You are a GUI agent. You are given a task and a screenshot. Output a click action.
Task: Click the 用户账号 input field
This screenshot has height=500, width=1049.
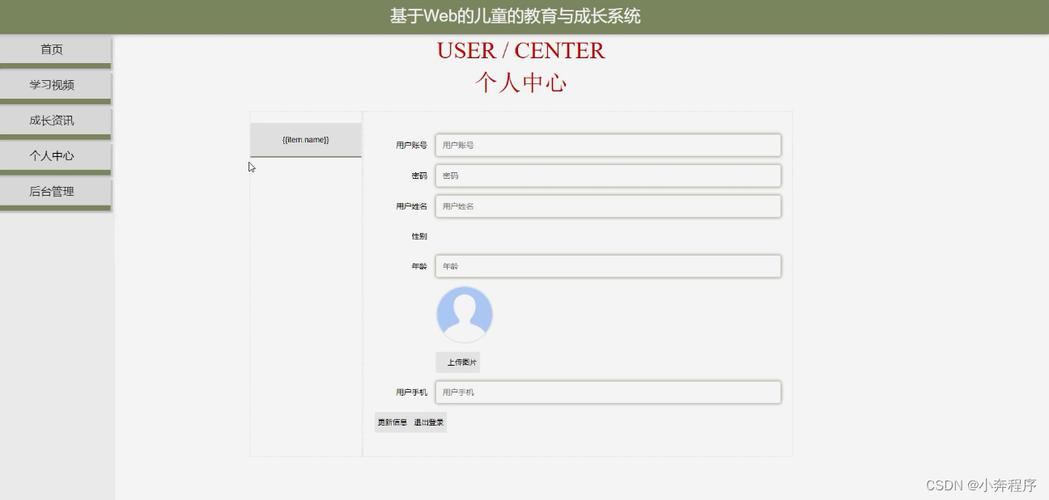tap(608, 145)
